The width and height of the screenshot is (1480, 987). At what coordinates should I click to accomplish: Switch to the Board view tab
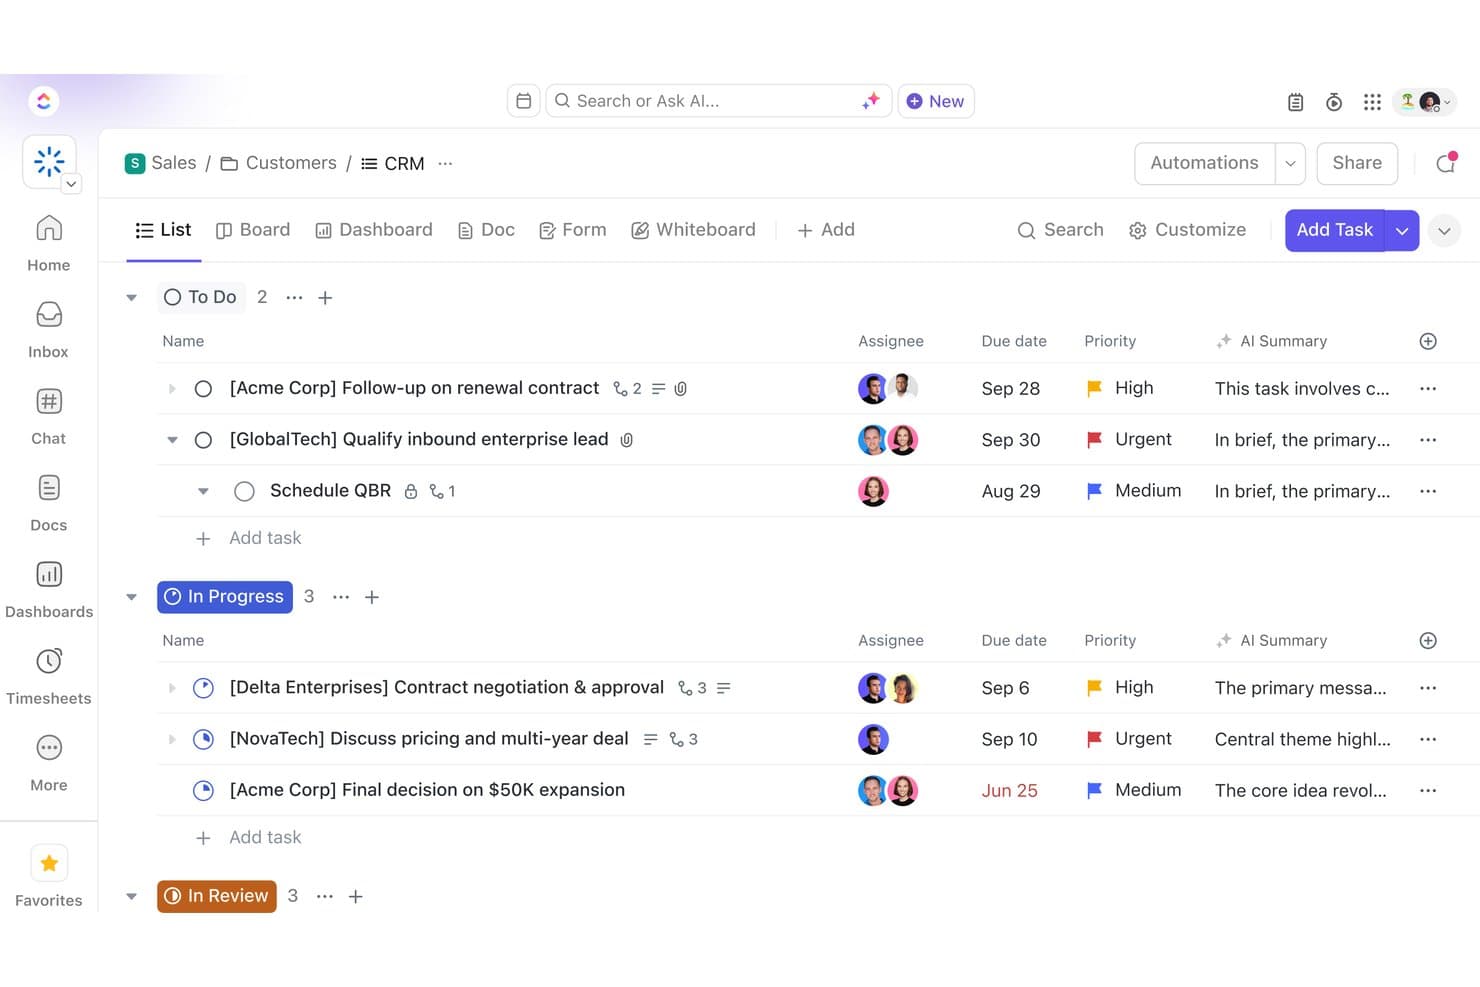pyautogui.click(x=253, y=230)
